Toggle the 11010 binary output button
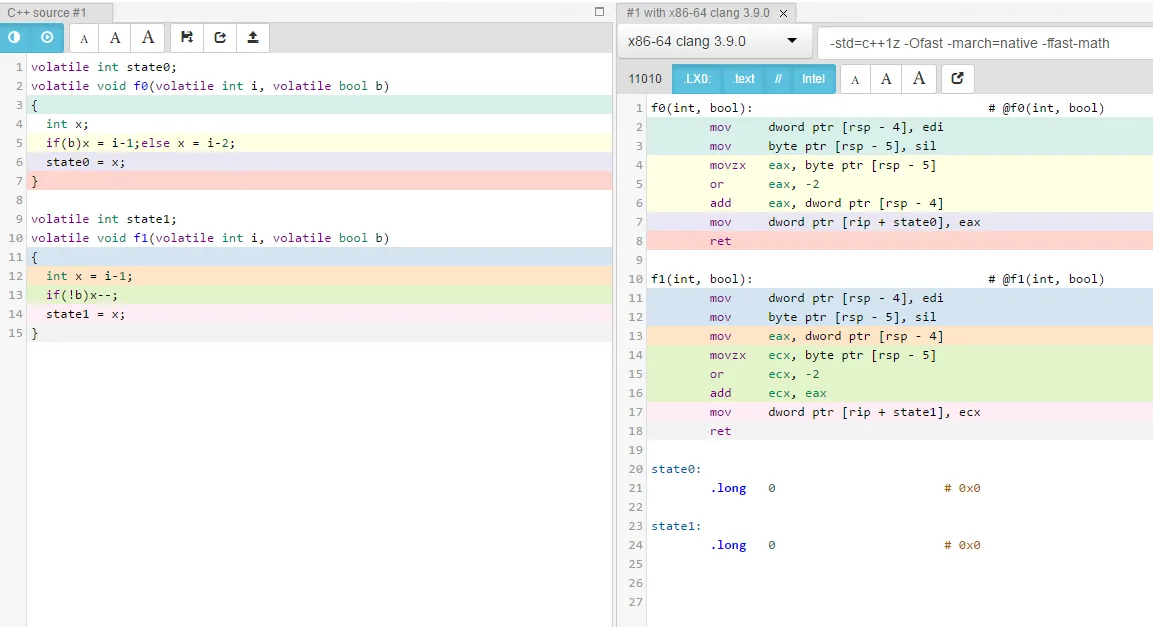Screen dimensions: 1153x627 645,79
